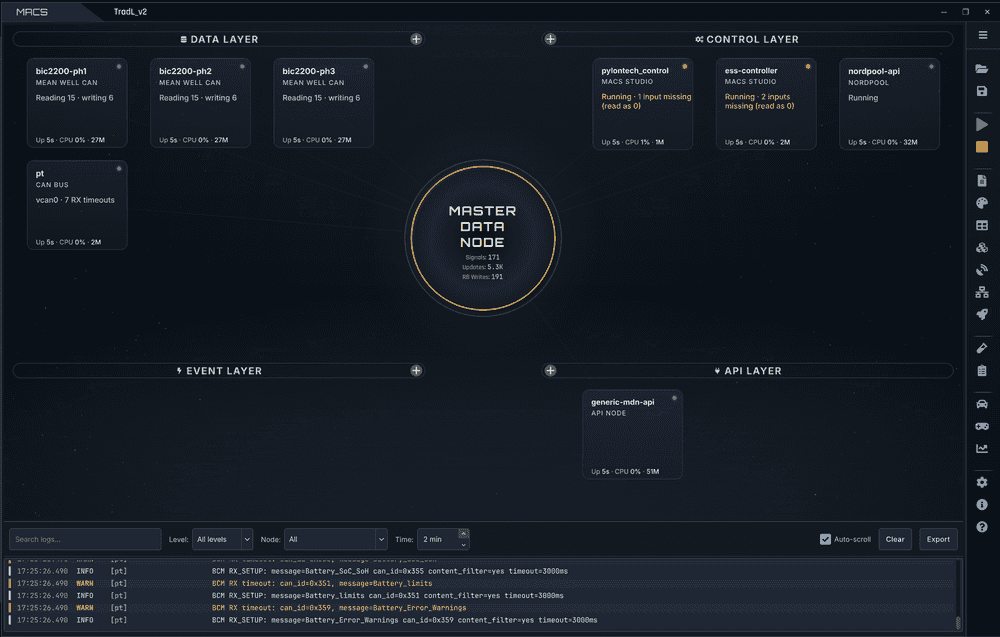Select the generic-mdn-api node card
This screenshot has height=637, width=1000.
[x=633, y=435]
